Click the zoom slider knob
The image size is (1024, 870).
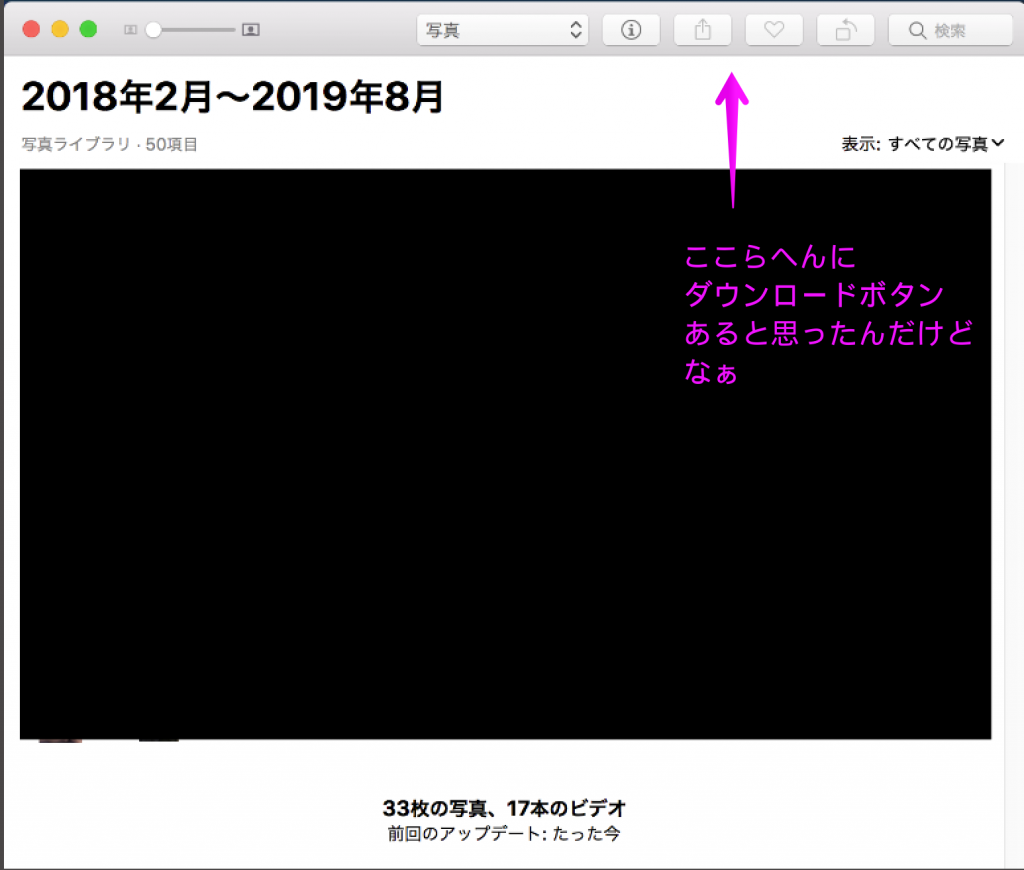(x=153, y=30)
